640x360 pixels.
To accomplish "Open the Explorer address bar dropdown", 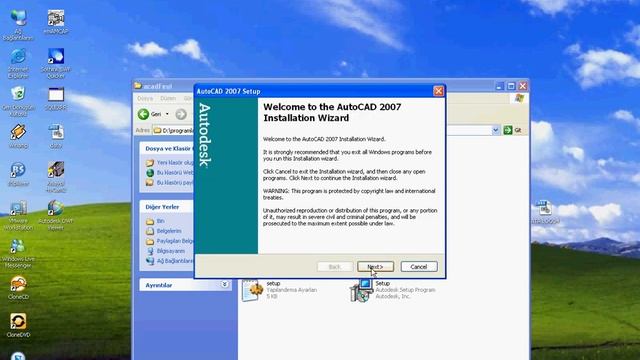I will pyautogui.click(x=496, y=130).
